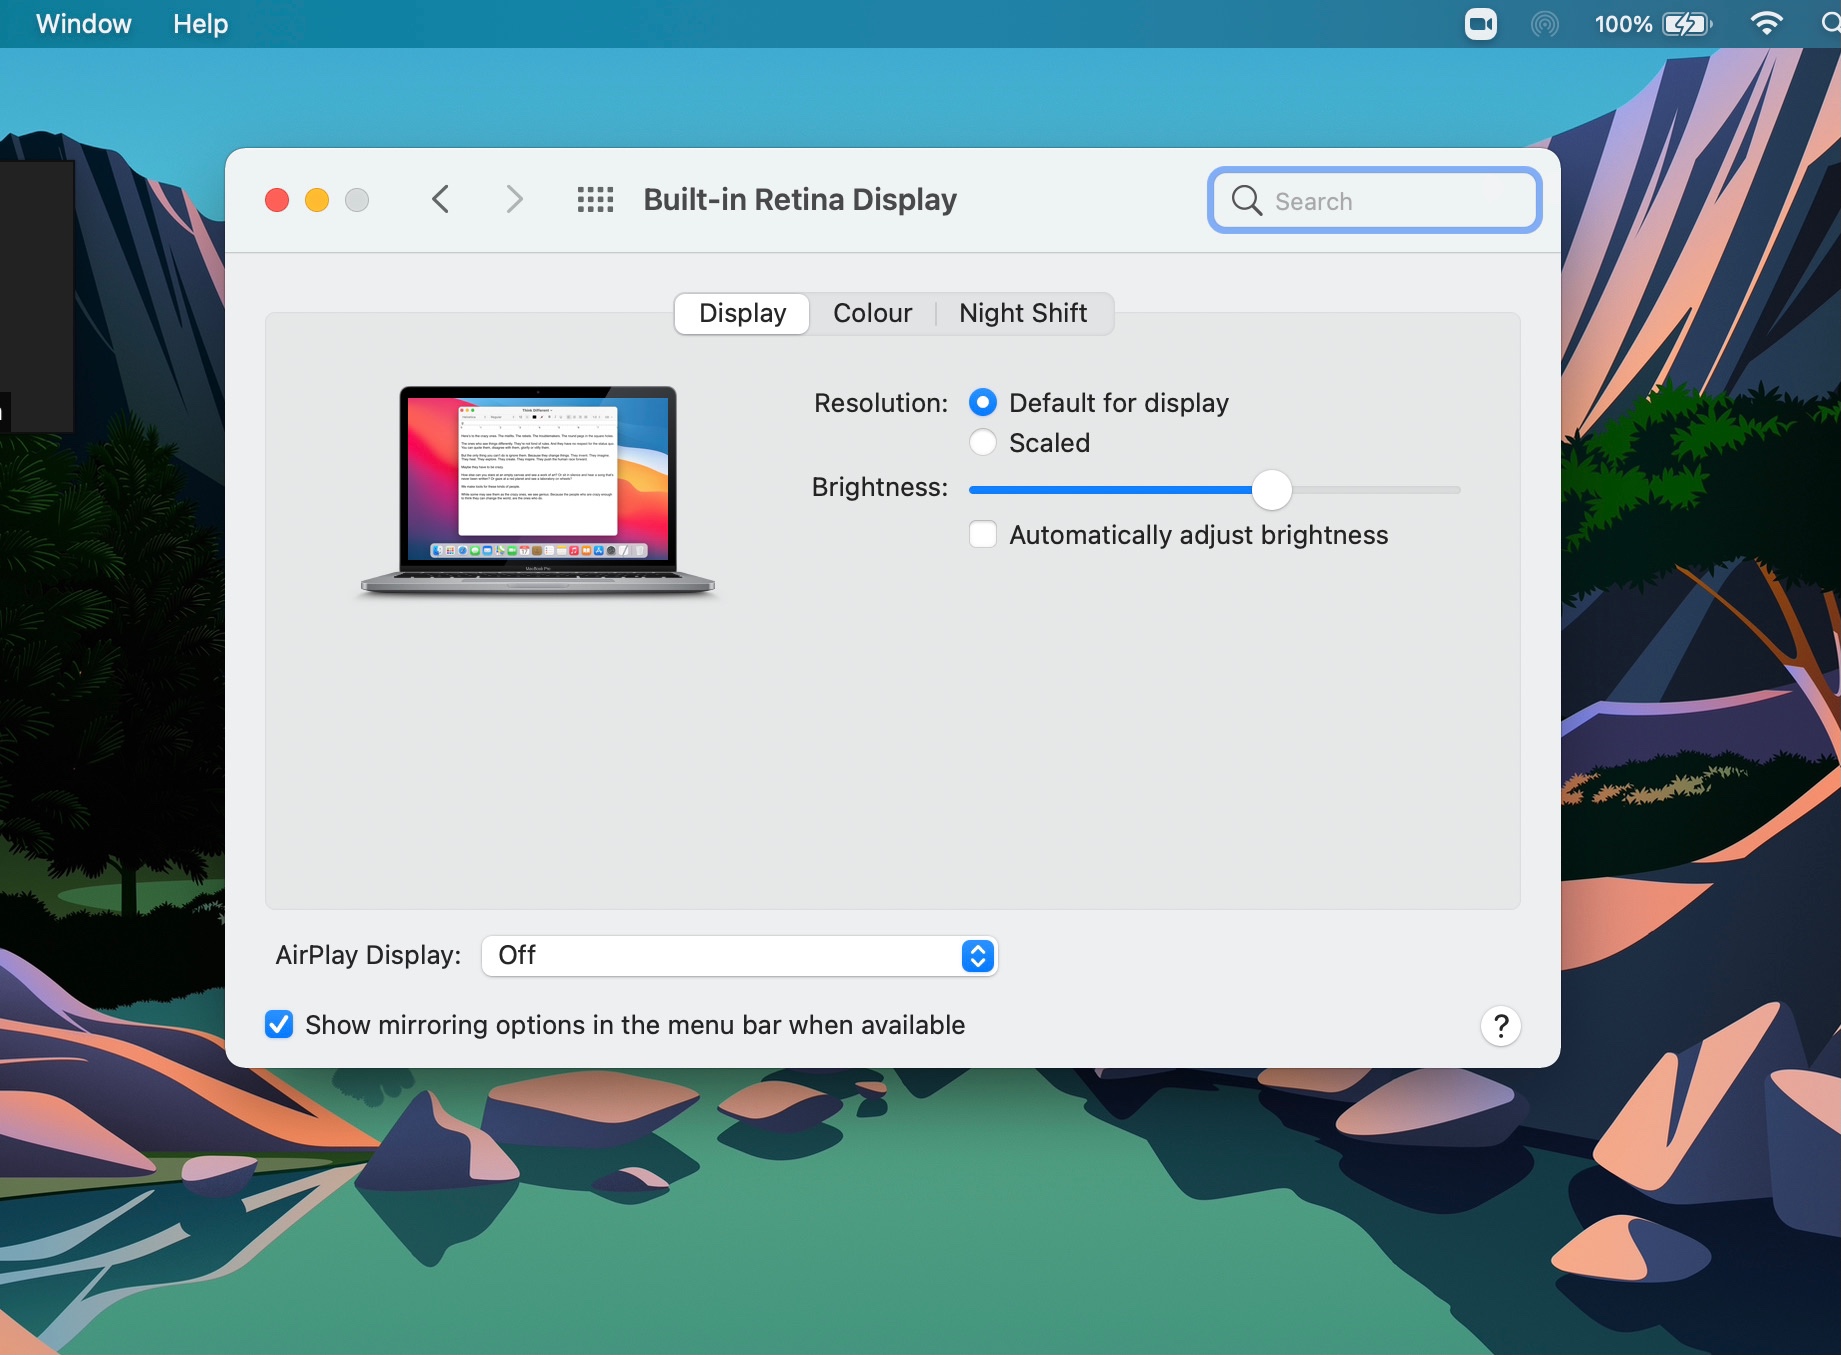Image resolution: width=1841 pixels, height=1355 pixels.
Task: Click the MacBook display preview thumbnail
Action: 538,491
